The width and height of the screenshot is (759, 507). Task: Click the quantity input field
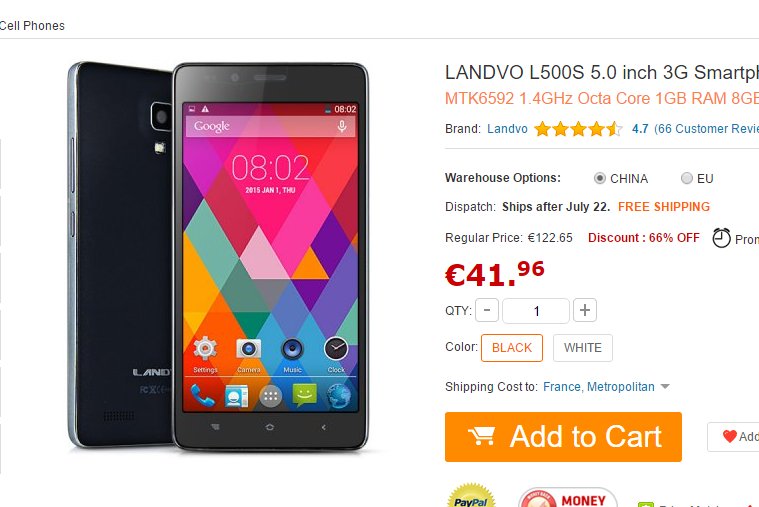click(x=536, y=311)
